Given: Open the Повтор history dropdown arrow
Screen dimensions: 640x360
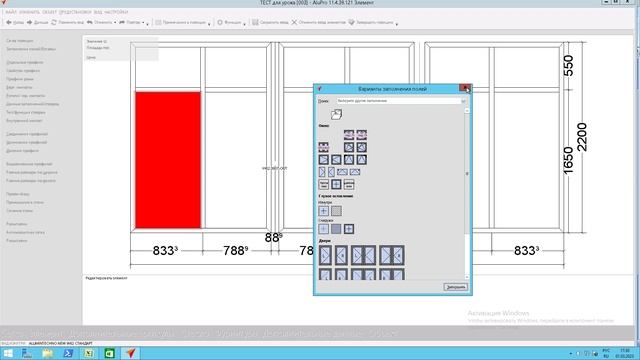Looking at the screenshot, I should 143,23.
